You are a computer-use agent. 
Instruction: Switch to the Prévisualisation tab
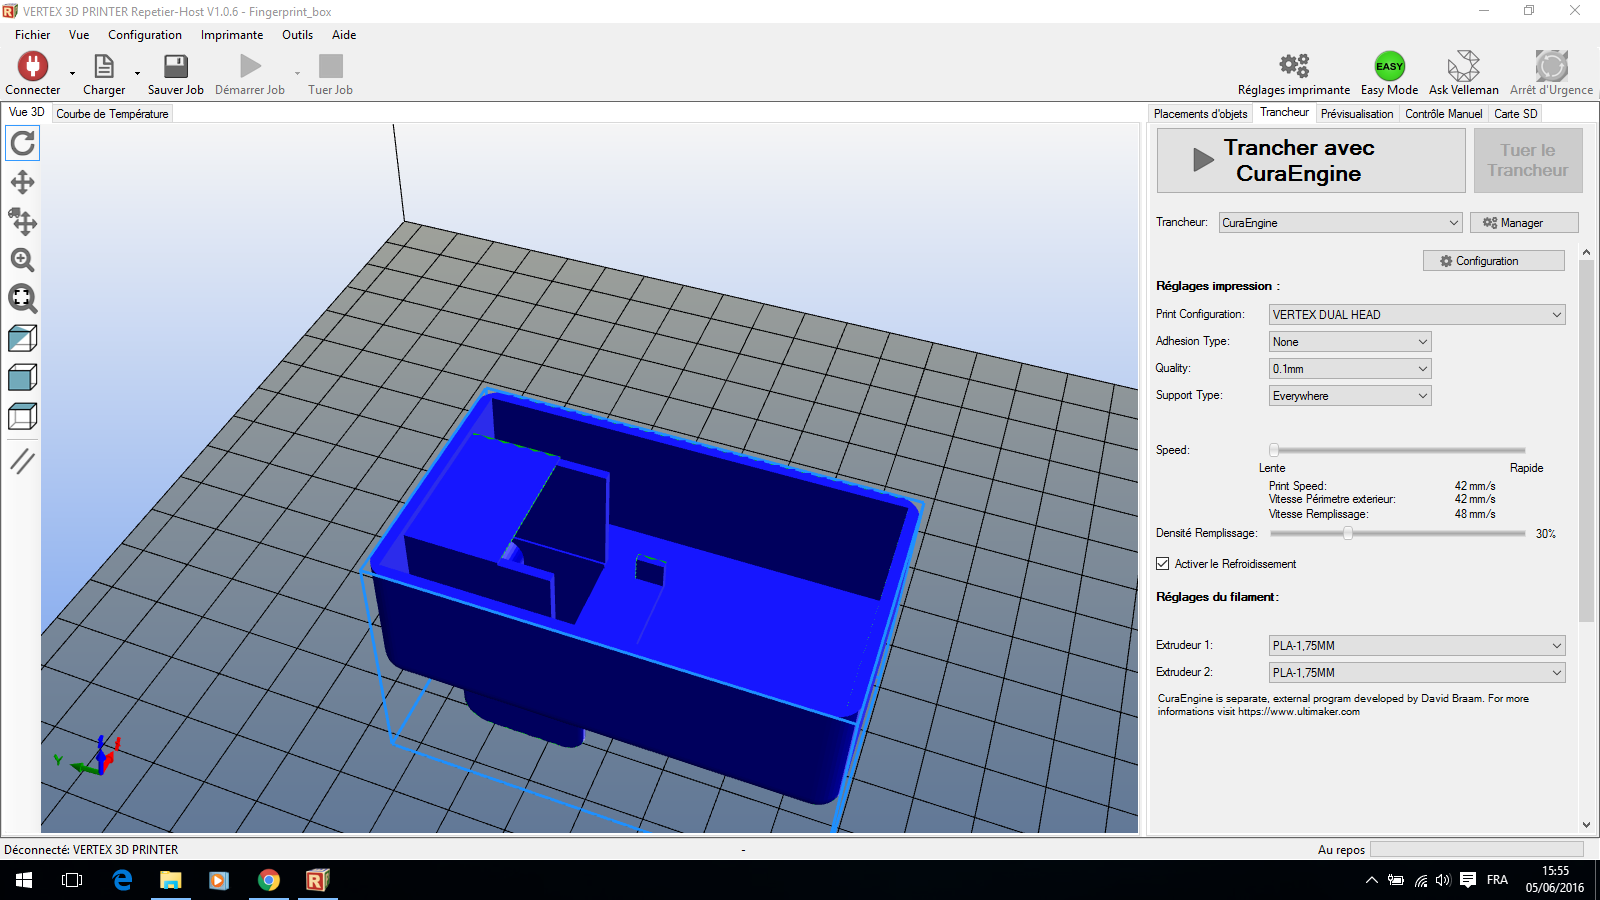click(1357, 113)
